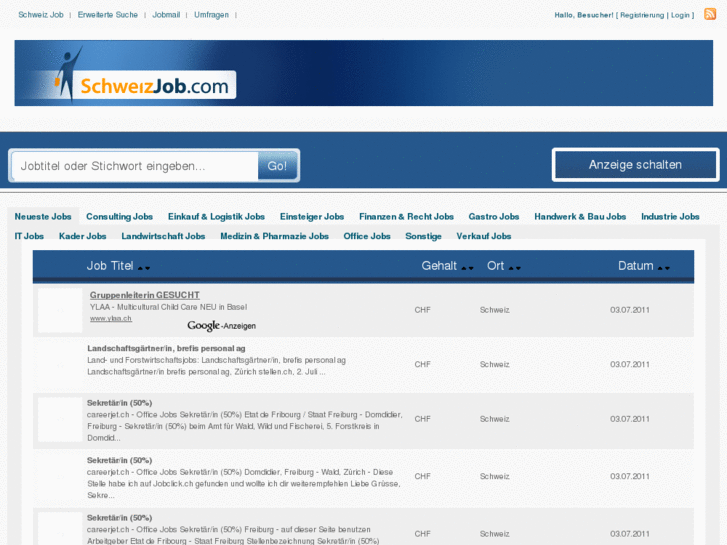Click the Gehalt column header

pyautogui.click(x=439, y=266)
